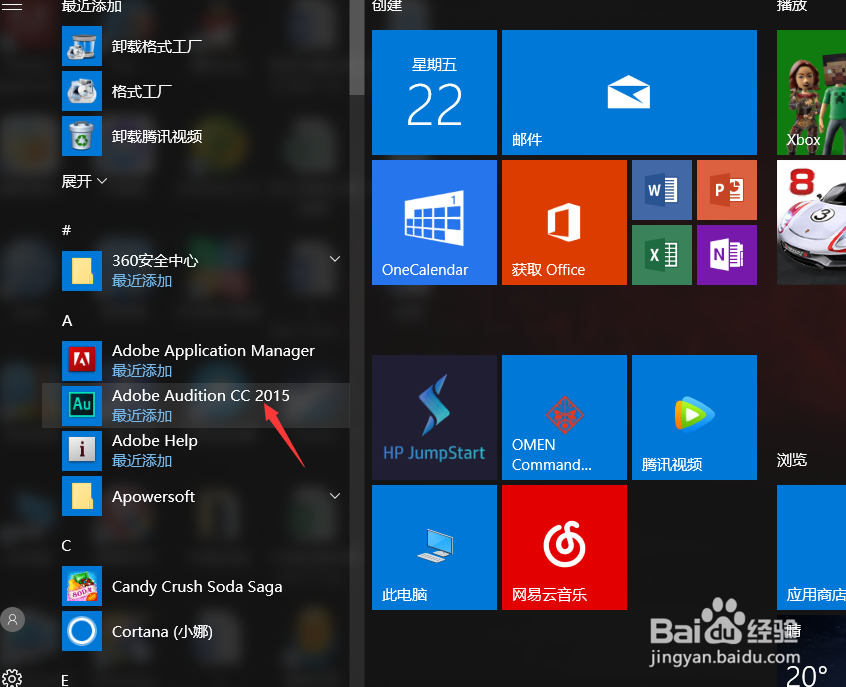Open the hamburger menu icon

click(12, 6)
